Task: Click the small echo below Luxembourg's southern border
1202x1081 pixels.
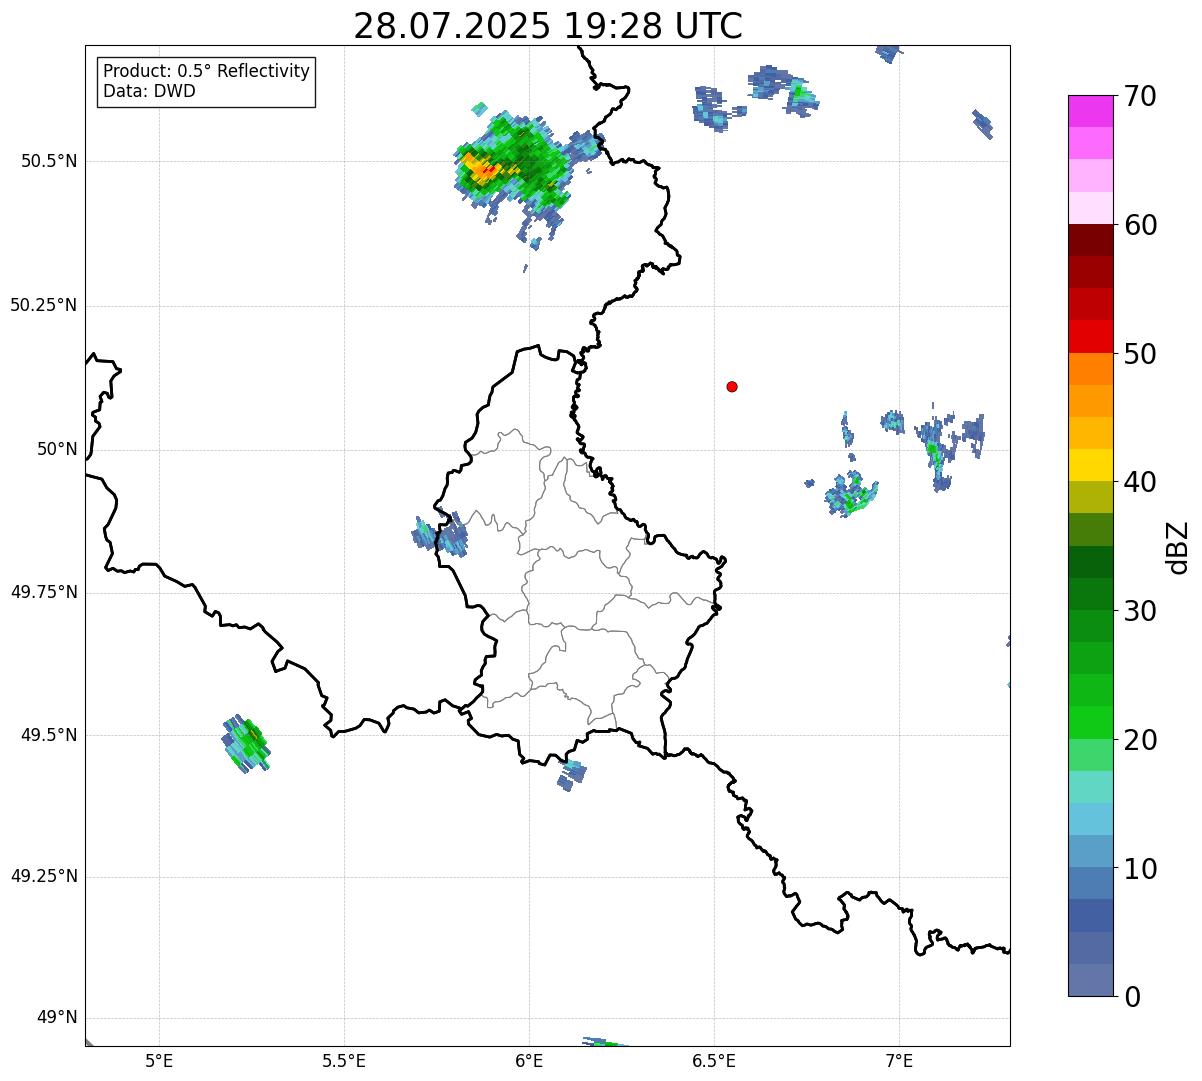Action: (x=571, y=774)
